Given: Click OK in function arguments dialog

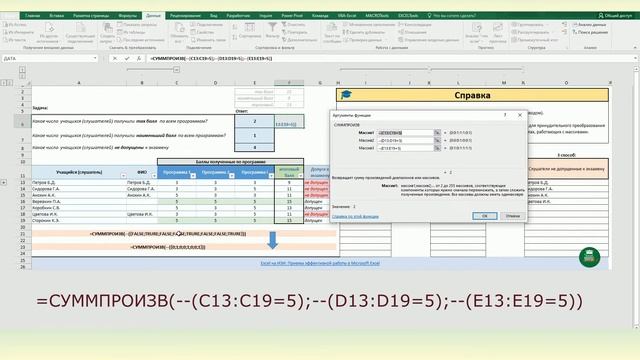Looking at the screenshot, I should point(484,216).
